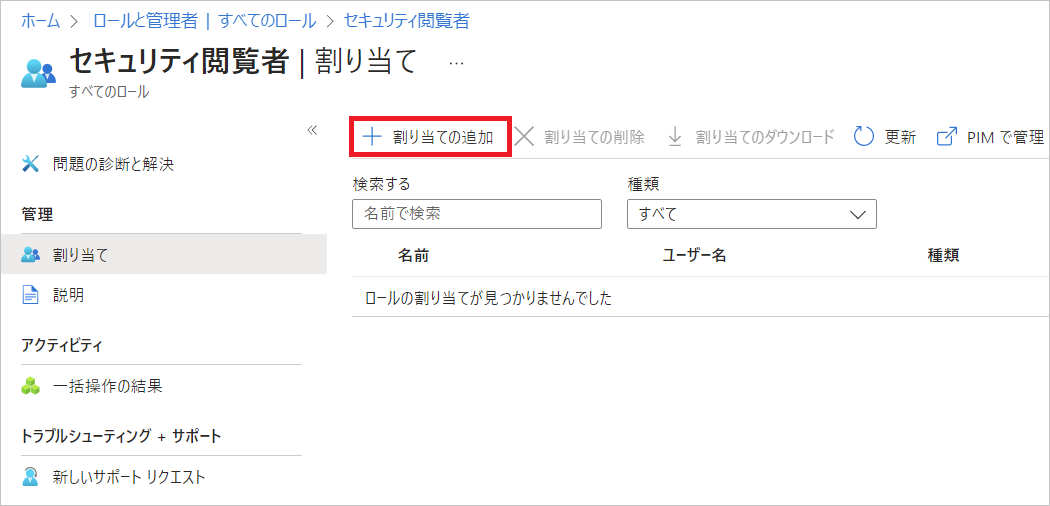Click PIM で管理 label
Screen dimensions: 1050x506
click(1005, 137)
